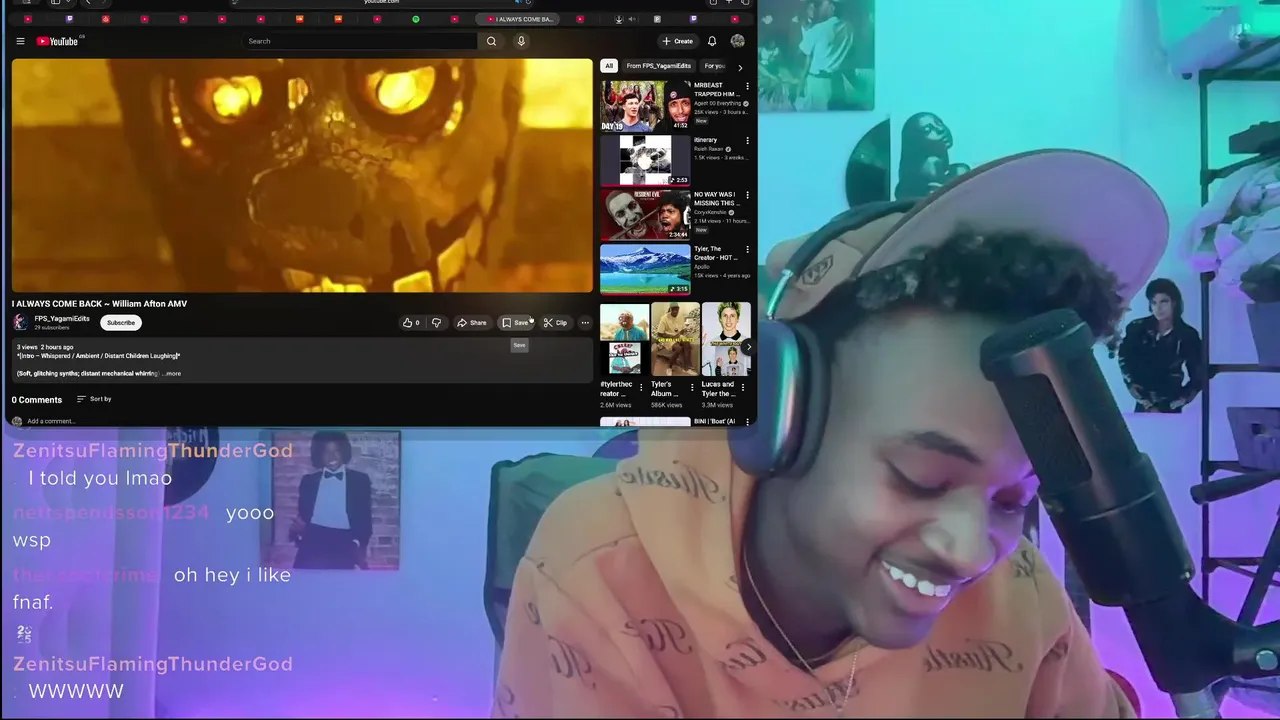
Task: Start voice search with the microphone icon
Action: click(x=520, y=41)
